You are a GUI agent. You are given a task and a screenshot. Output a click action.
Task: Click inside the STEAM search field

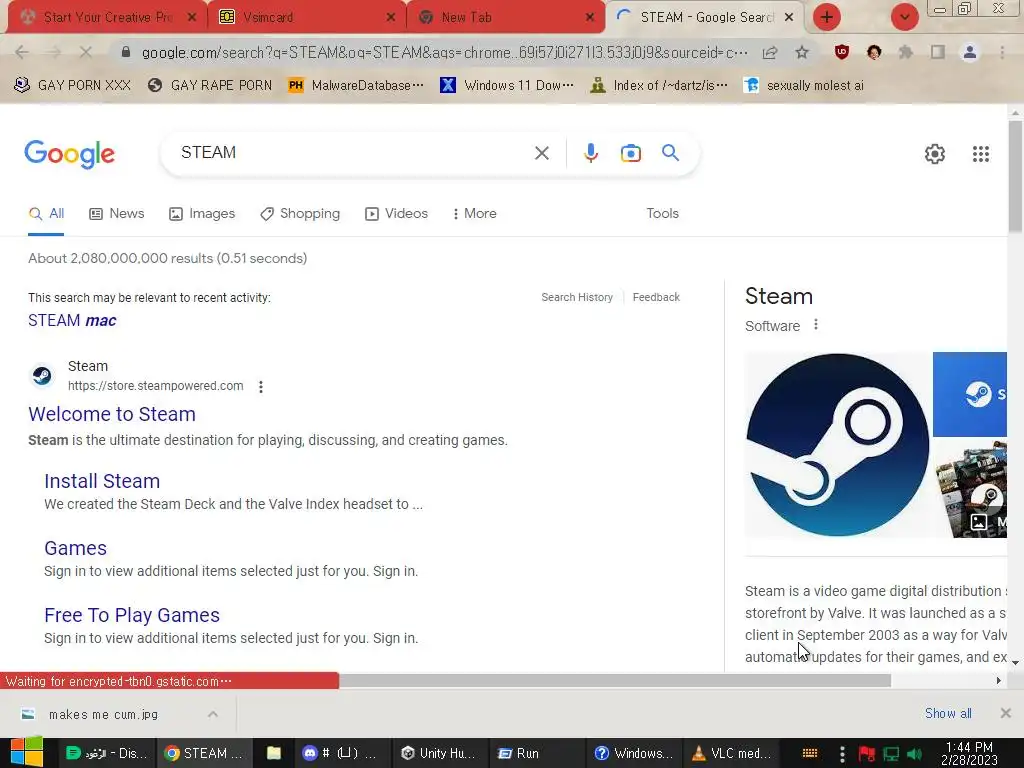click(x=353, y=153)
